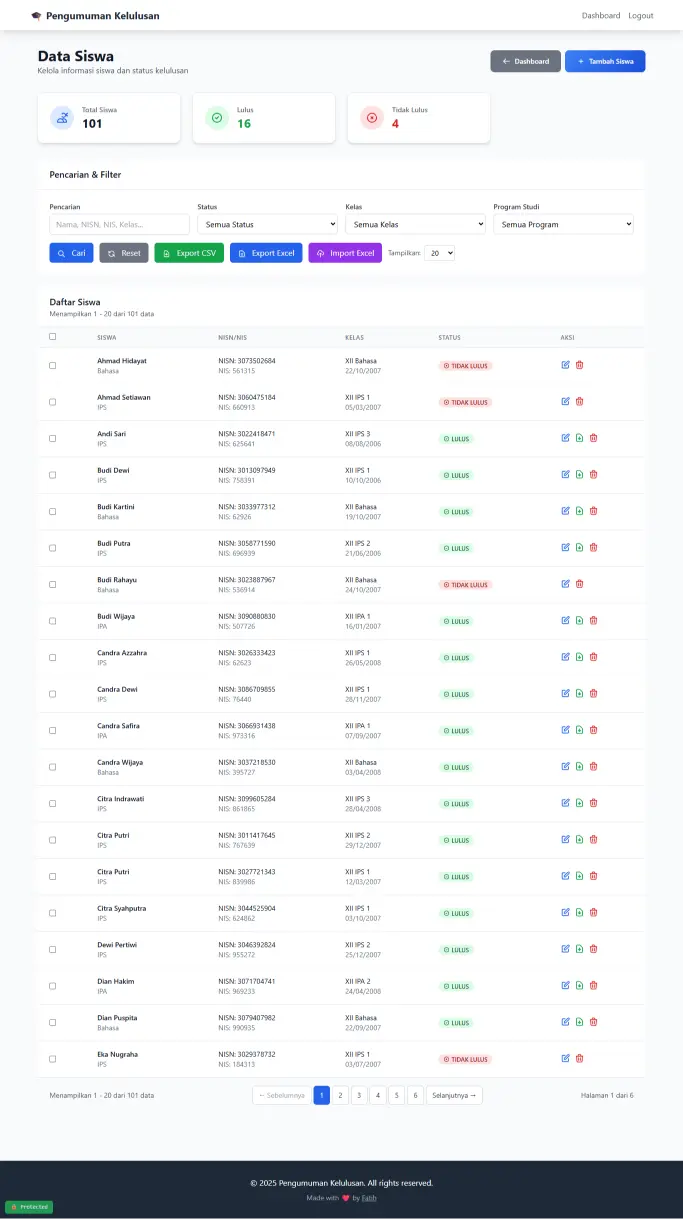
Task: Open Dashboard in the top navigation
Action: pyautogui.click(x=601, y=16)
